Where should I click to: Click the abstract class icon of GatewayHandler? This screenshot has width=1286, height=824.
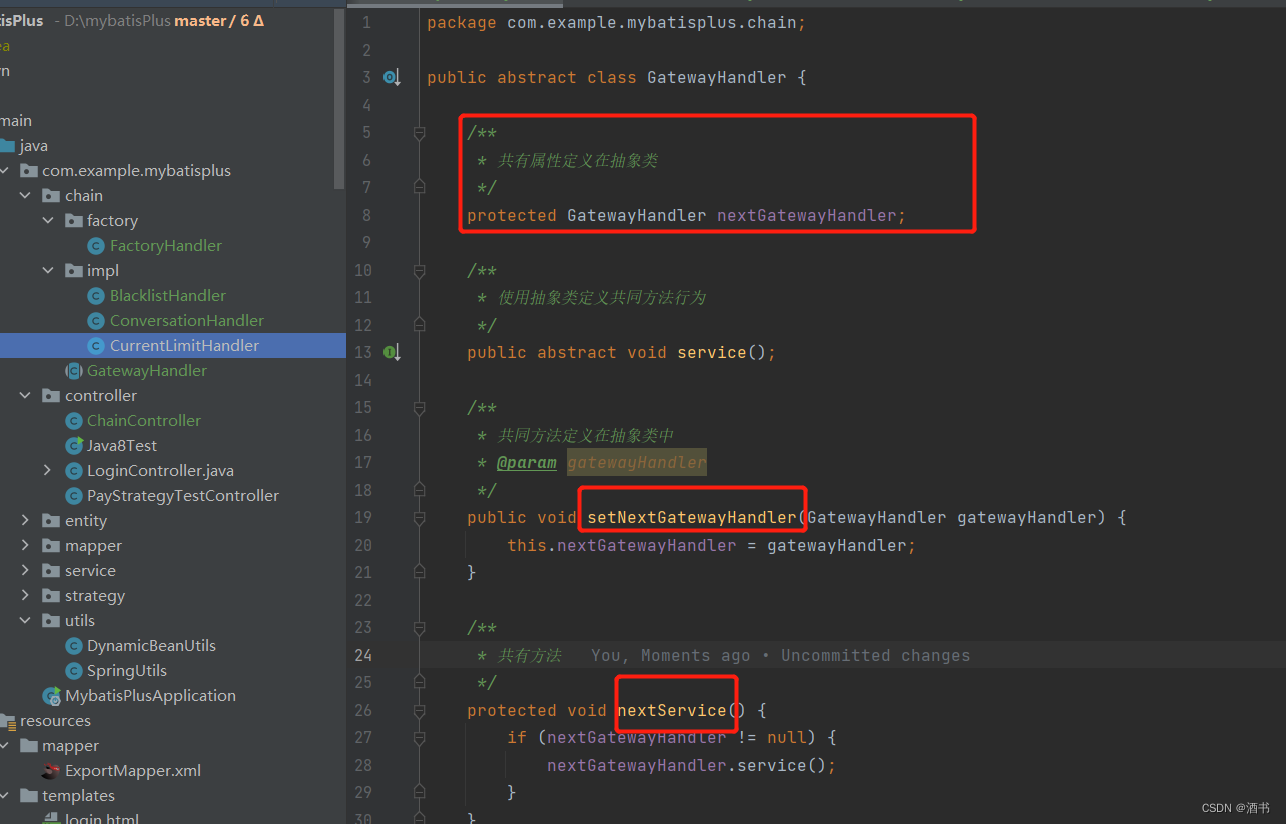click(73, 371)
